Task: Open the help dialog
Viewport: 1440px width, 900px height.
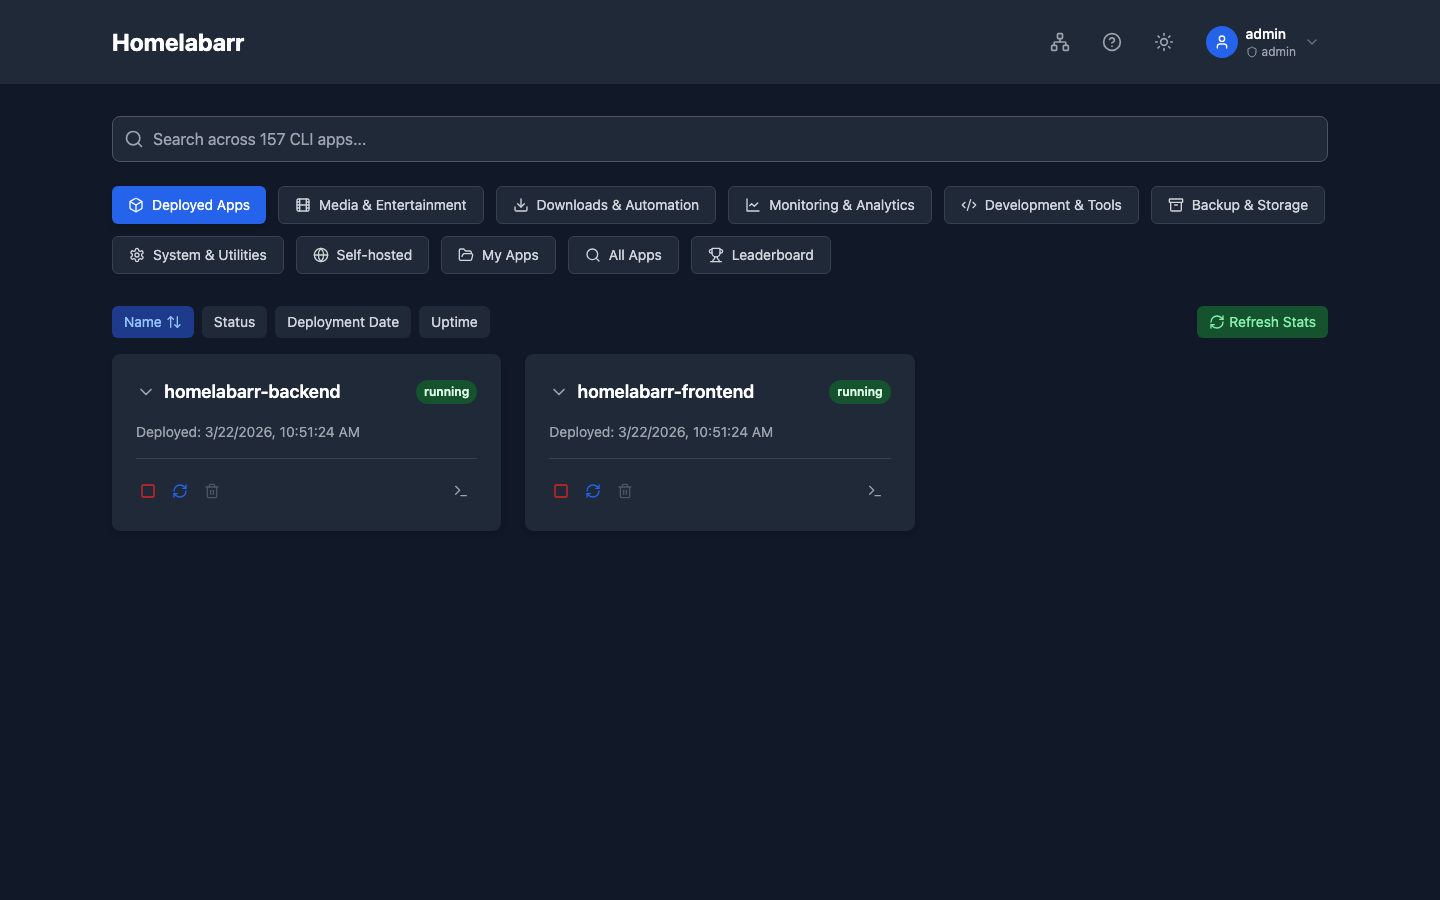Action: click(x=1111, y=42)
